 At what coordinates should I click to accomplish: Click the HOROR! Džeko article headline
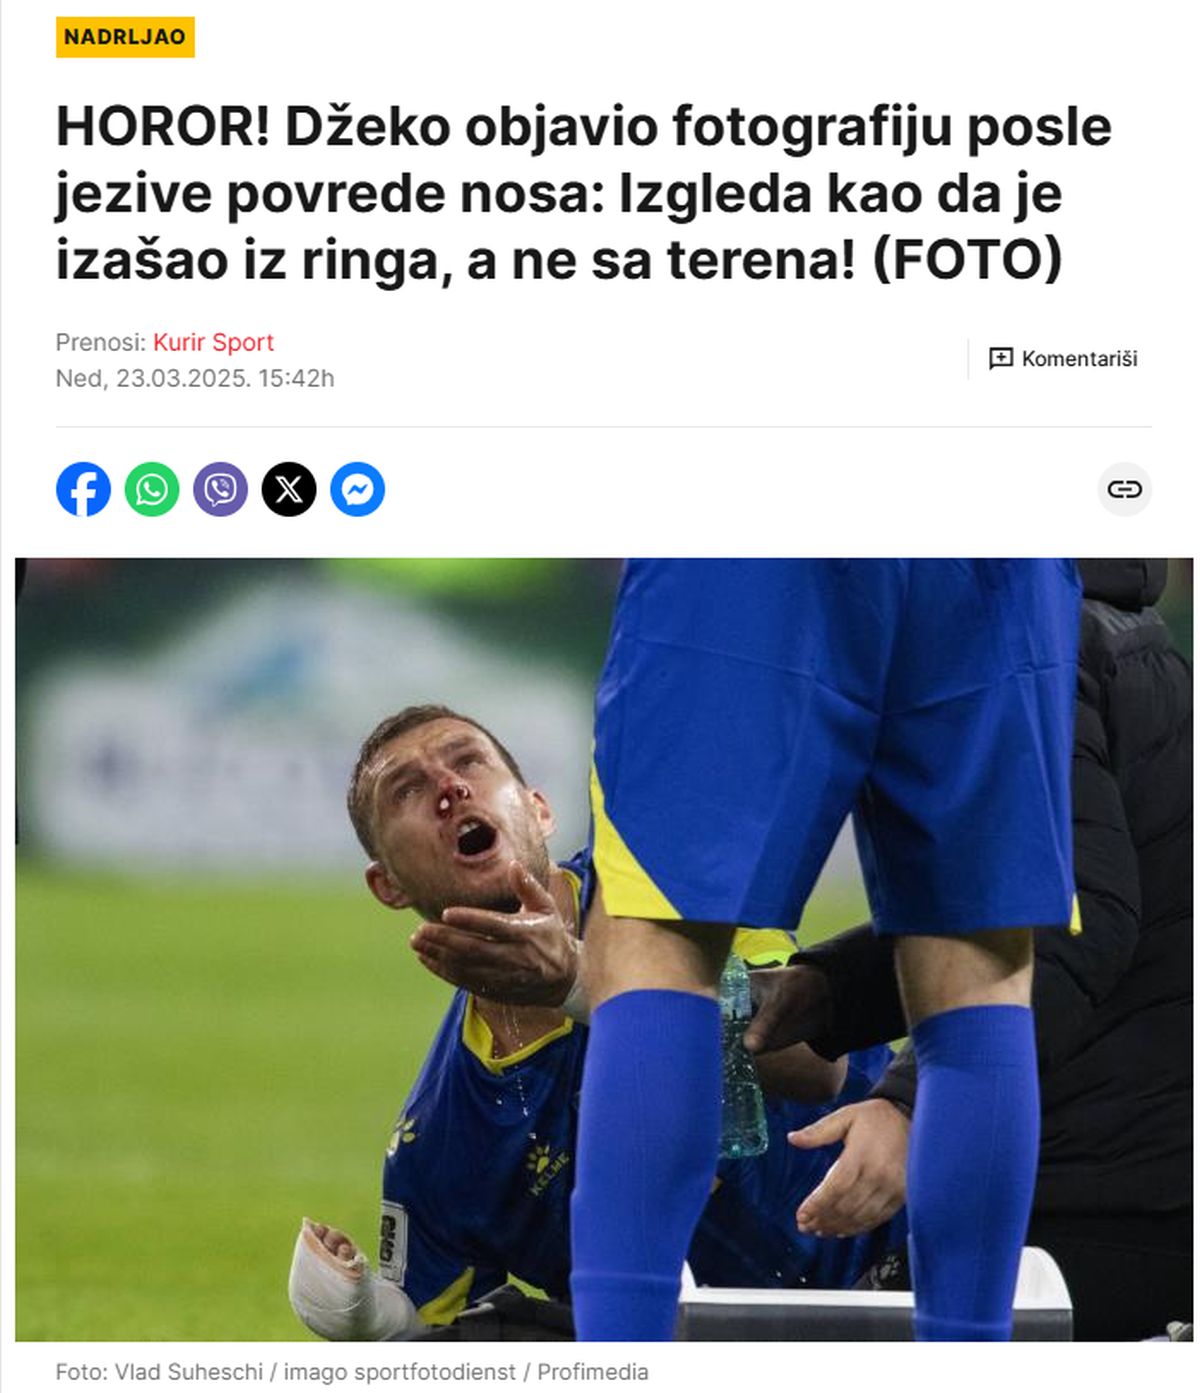click(584, 193)
